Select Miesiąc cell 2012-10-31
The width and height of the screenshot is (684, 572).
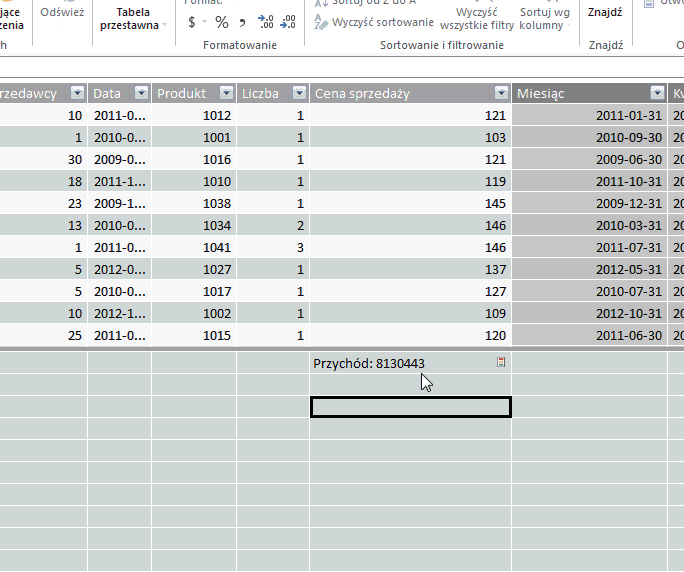(590, 313)
